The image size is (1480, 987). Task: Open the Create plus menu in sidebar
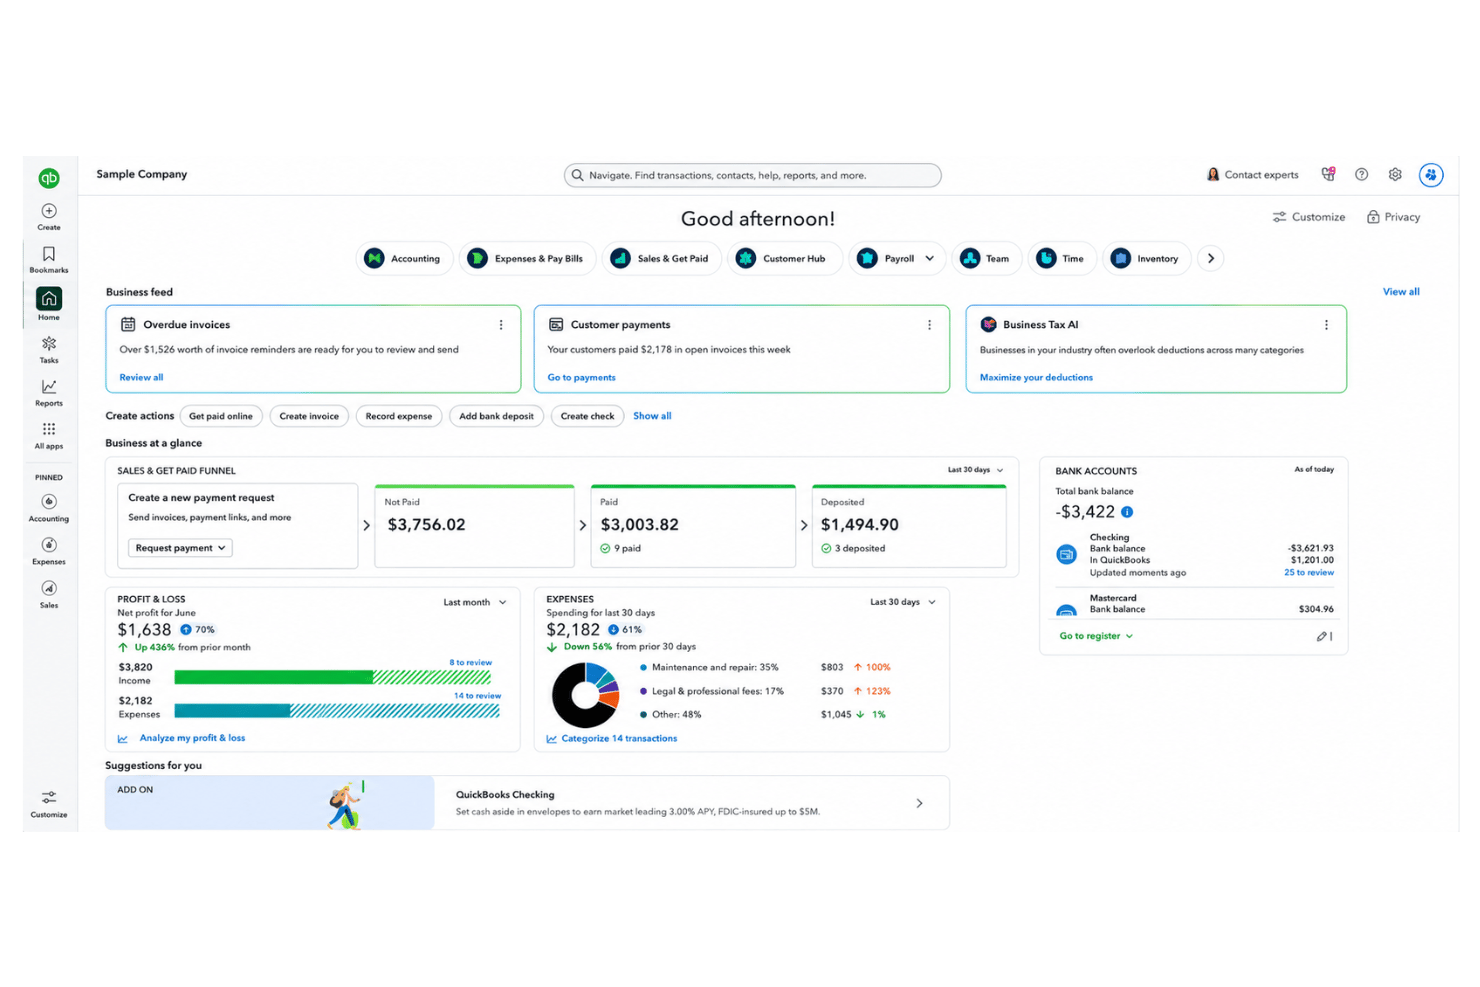[49, 217]
